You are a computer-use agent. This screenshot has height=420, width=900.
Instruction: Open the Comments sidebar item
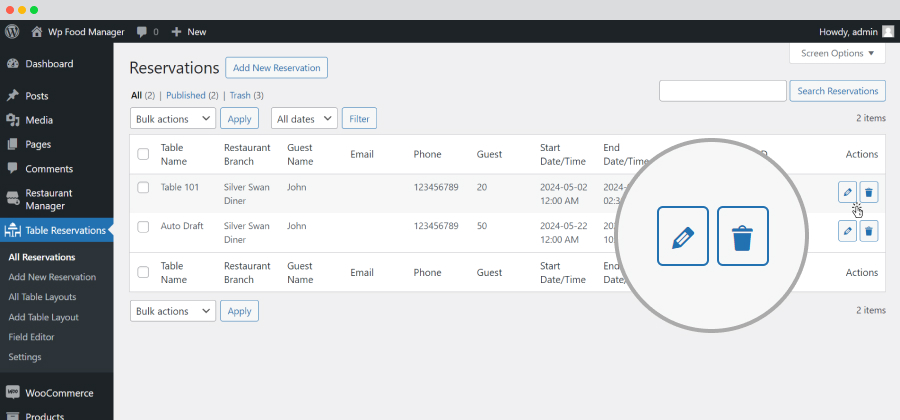56,169
